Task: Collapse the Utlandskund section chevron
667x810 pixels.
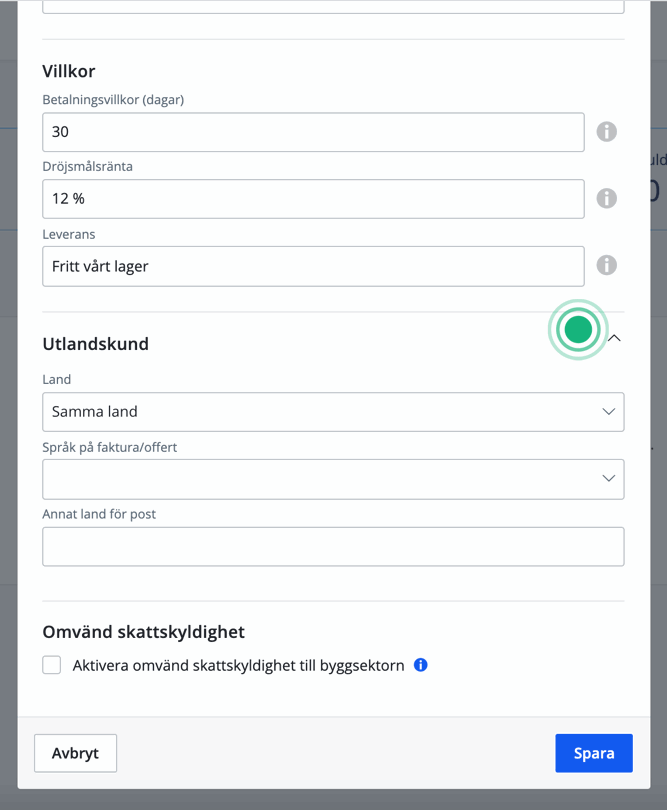Action: (614, 339)
